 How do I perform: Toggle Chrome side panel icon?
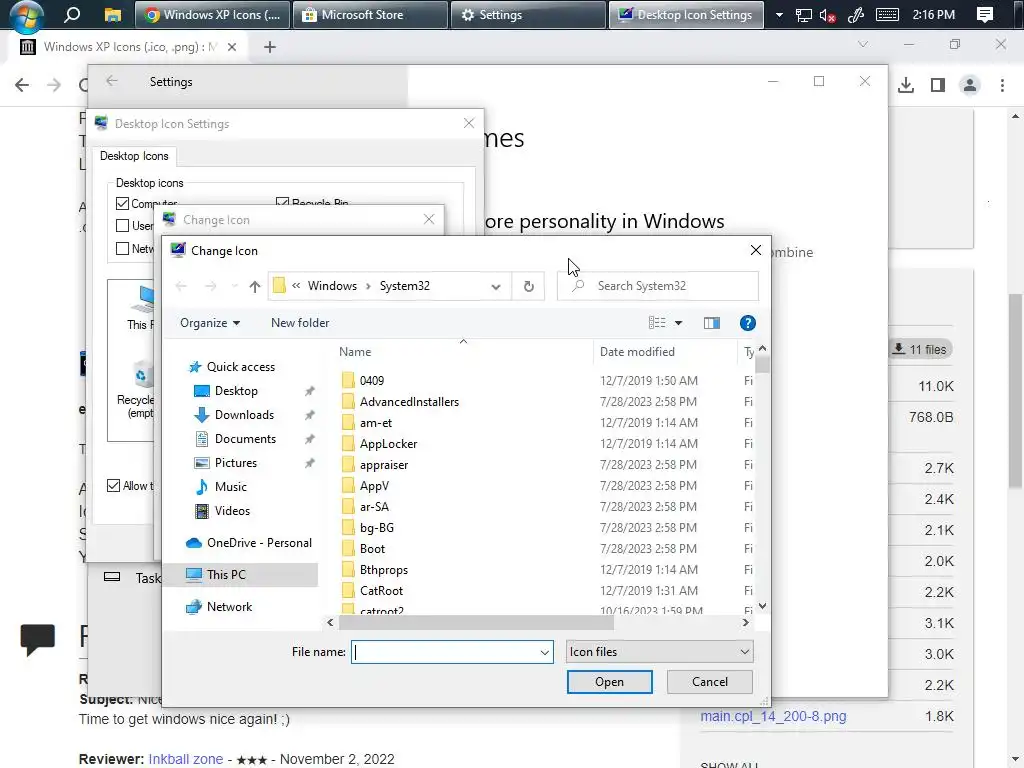(x=938, y=85)
